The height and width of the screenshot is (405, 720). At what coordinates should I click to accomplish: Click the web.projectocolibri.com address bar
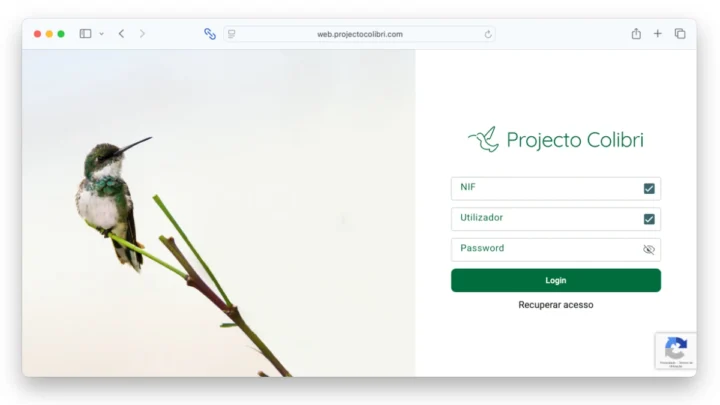pyautogui.click(x=359, y=34)
